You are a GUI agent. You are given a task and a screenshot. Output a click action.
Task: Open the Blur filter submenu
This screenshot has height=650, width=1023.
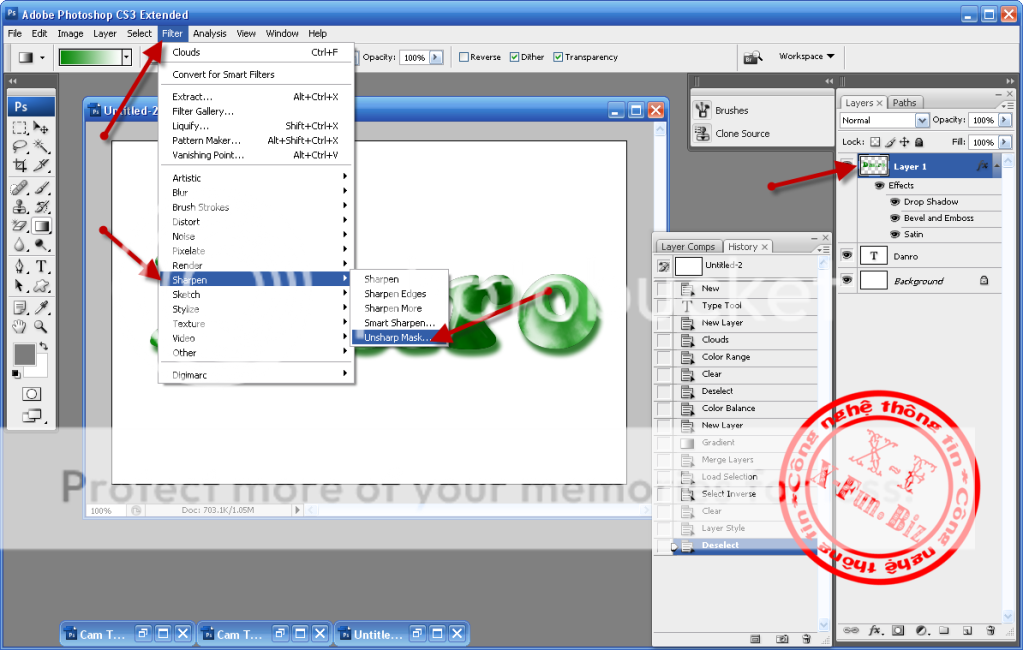pyautogui.click(x=257, y=193)
